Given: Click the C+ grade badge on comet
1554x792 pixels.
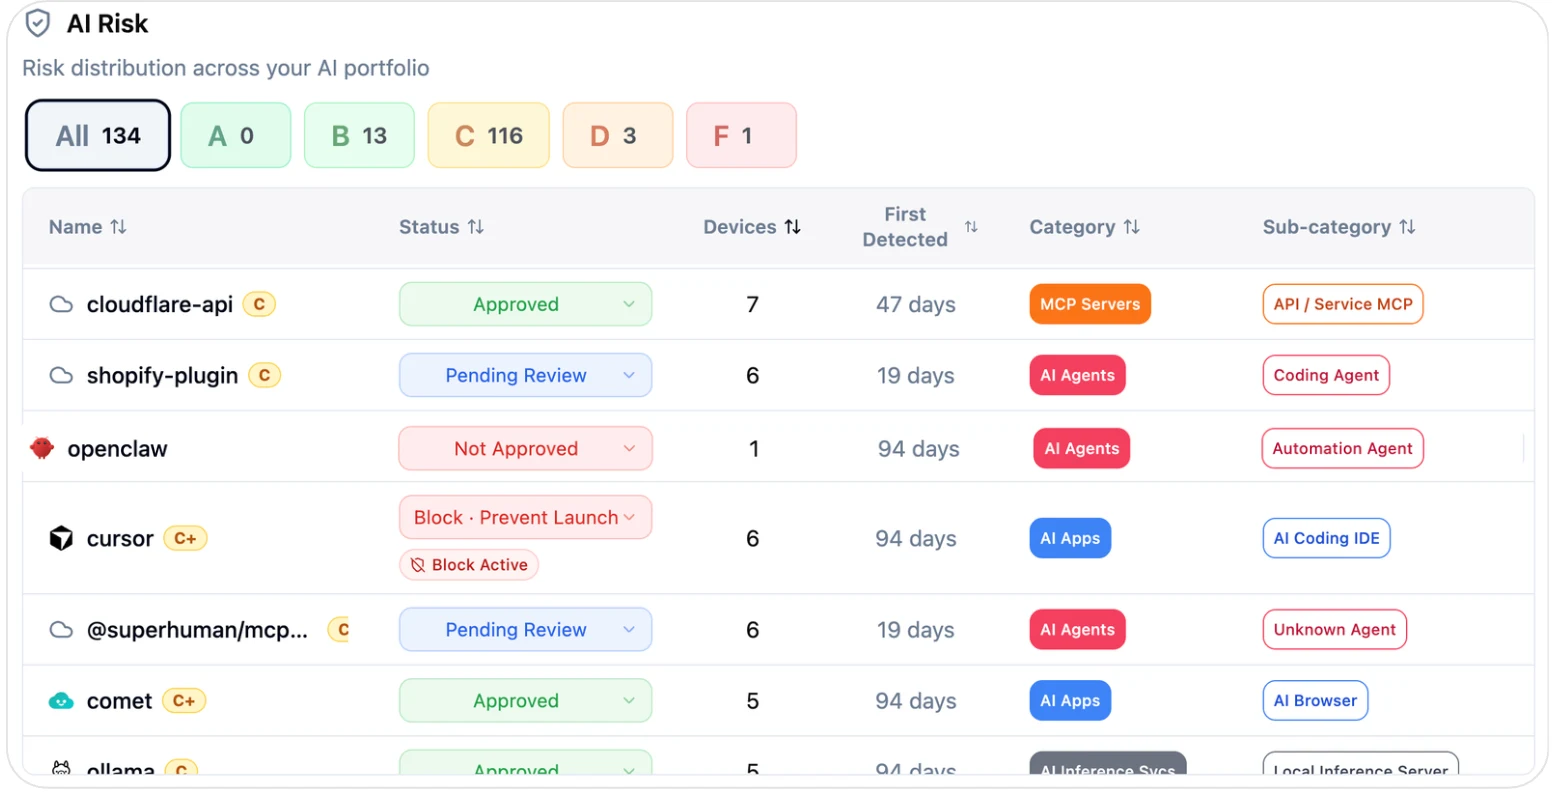Looking at the screenshot, I should 184,701.
